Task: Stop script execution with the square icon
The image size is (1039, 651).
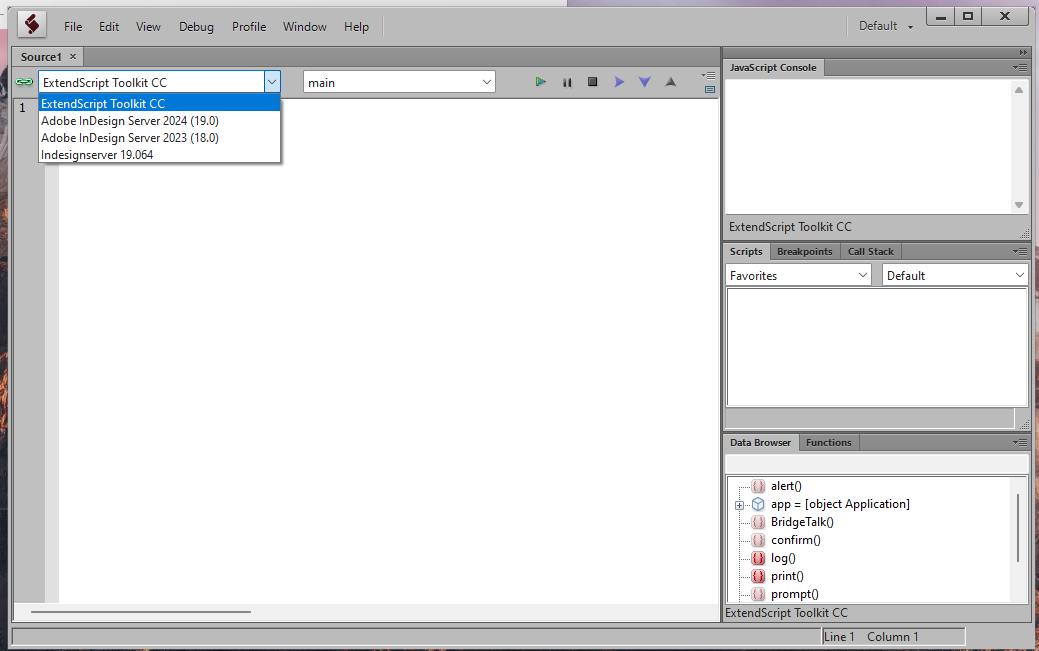Action: pyautogui.click(x=592, y=82)
